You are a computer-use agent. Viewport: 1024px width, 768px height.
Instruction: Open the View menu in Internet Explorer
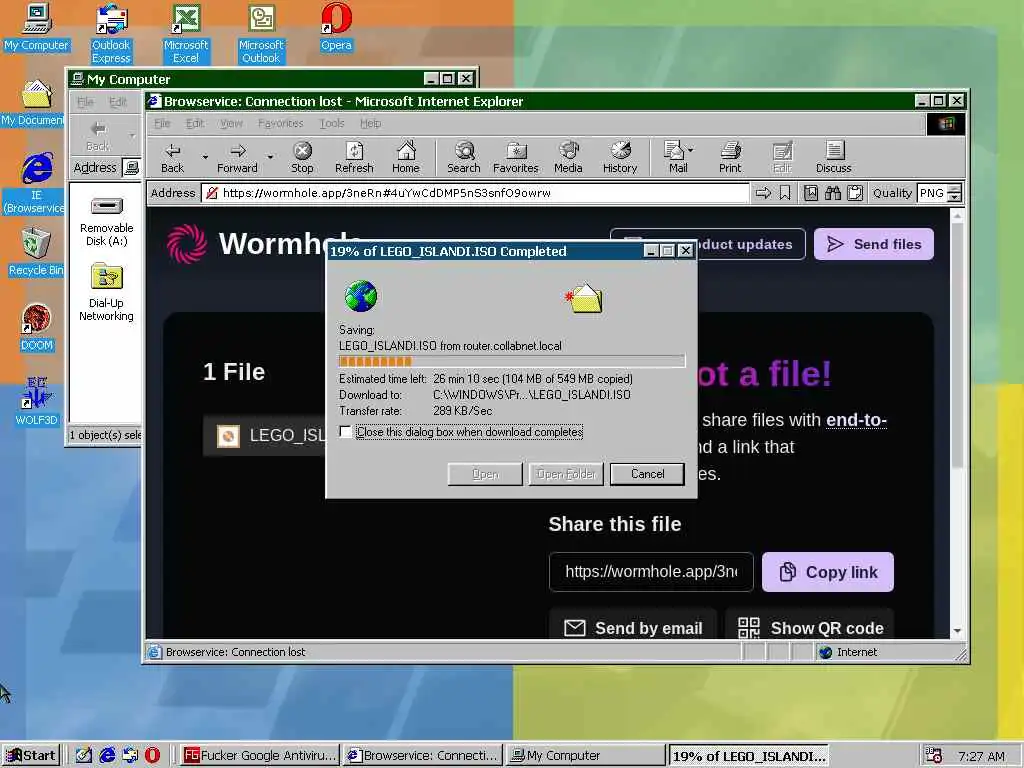pos(231,123)
